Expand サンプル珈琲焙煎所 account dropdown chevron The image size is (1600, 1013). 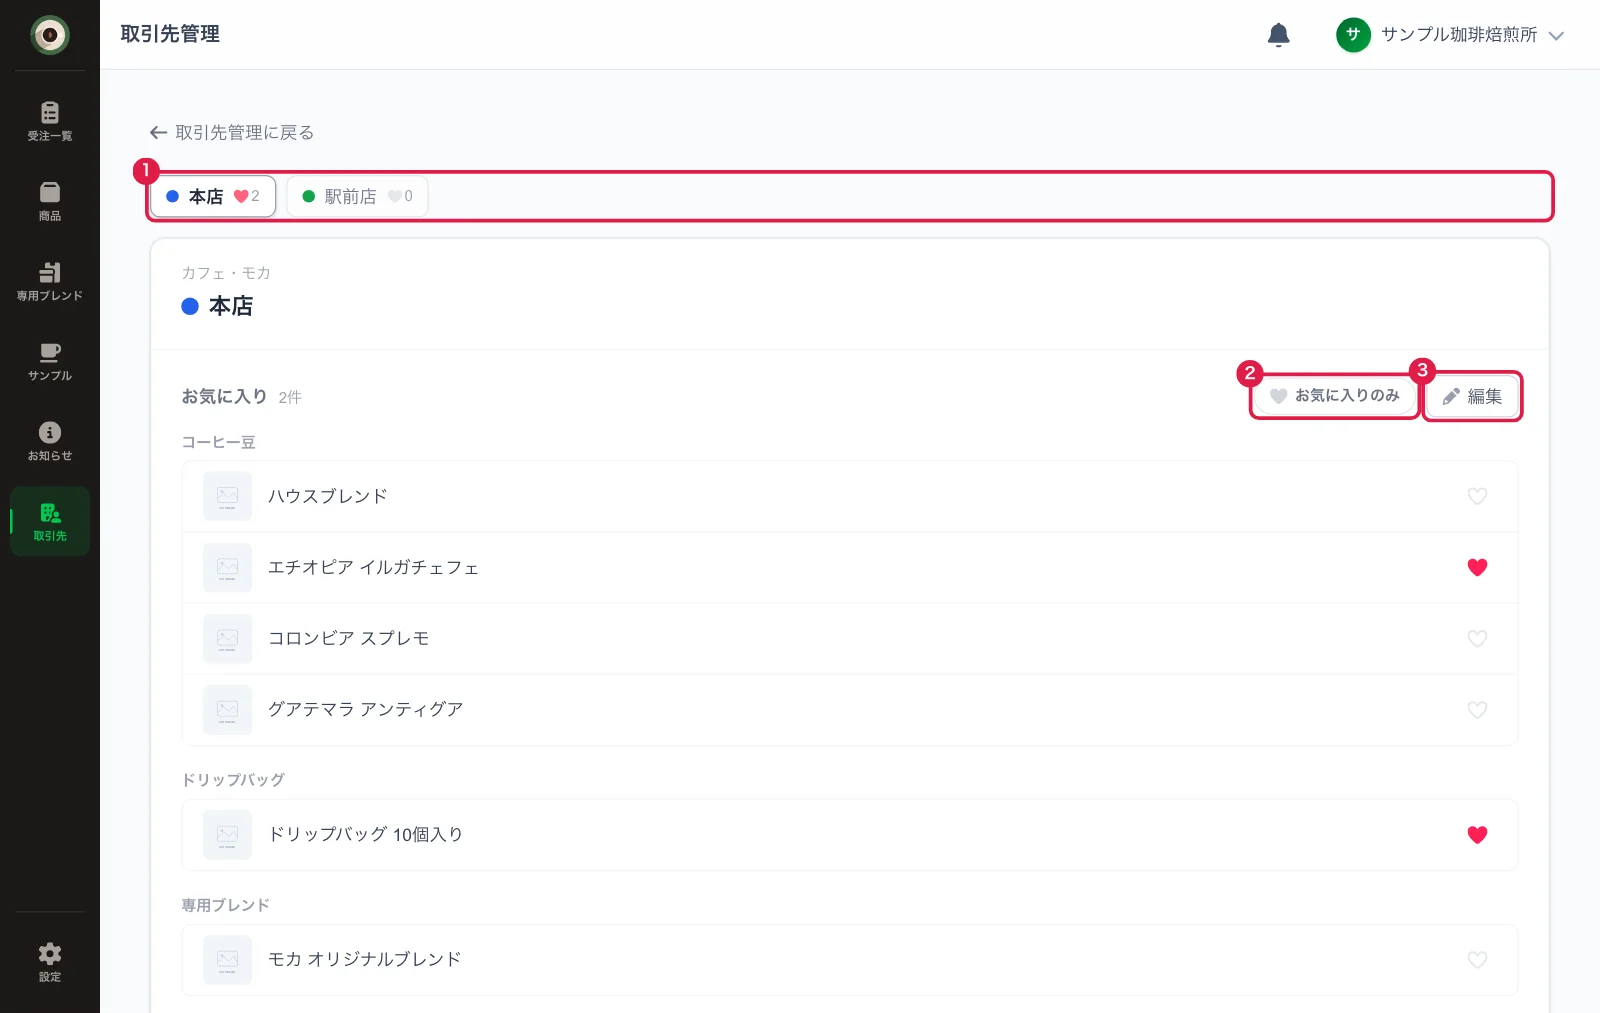[1556, 36]
